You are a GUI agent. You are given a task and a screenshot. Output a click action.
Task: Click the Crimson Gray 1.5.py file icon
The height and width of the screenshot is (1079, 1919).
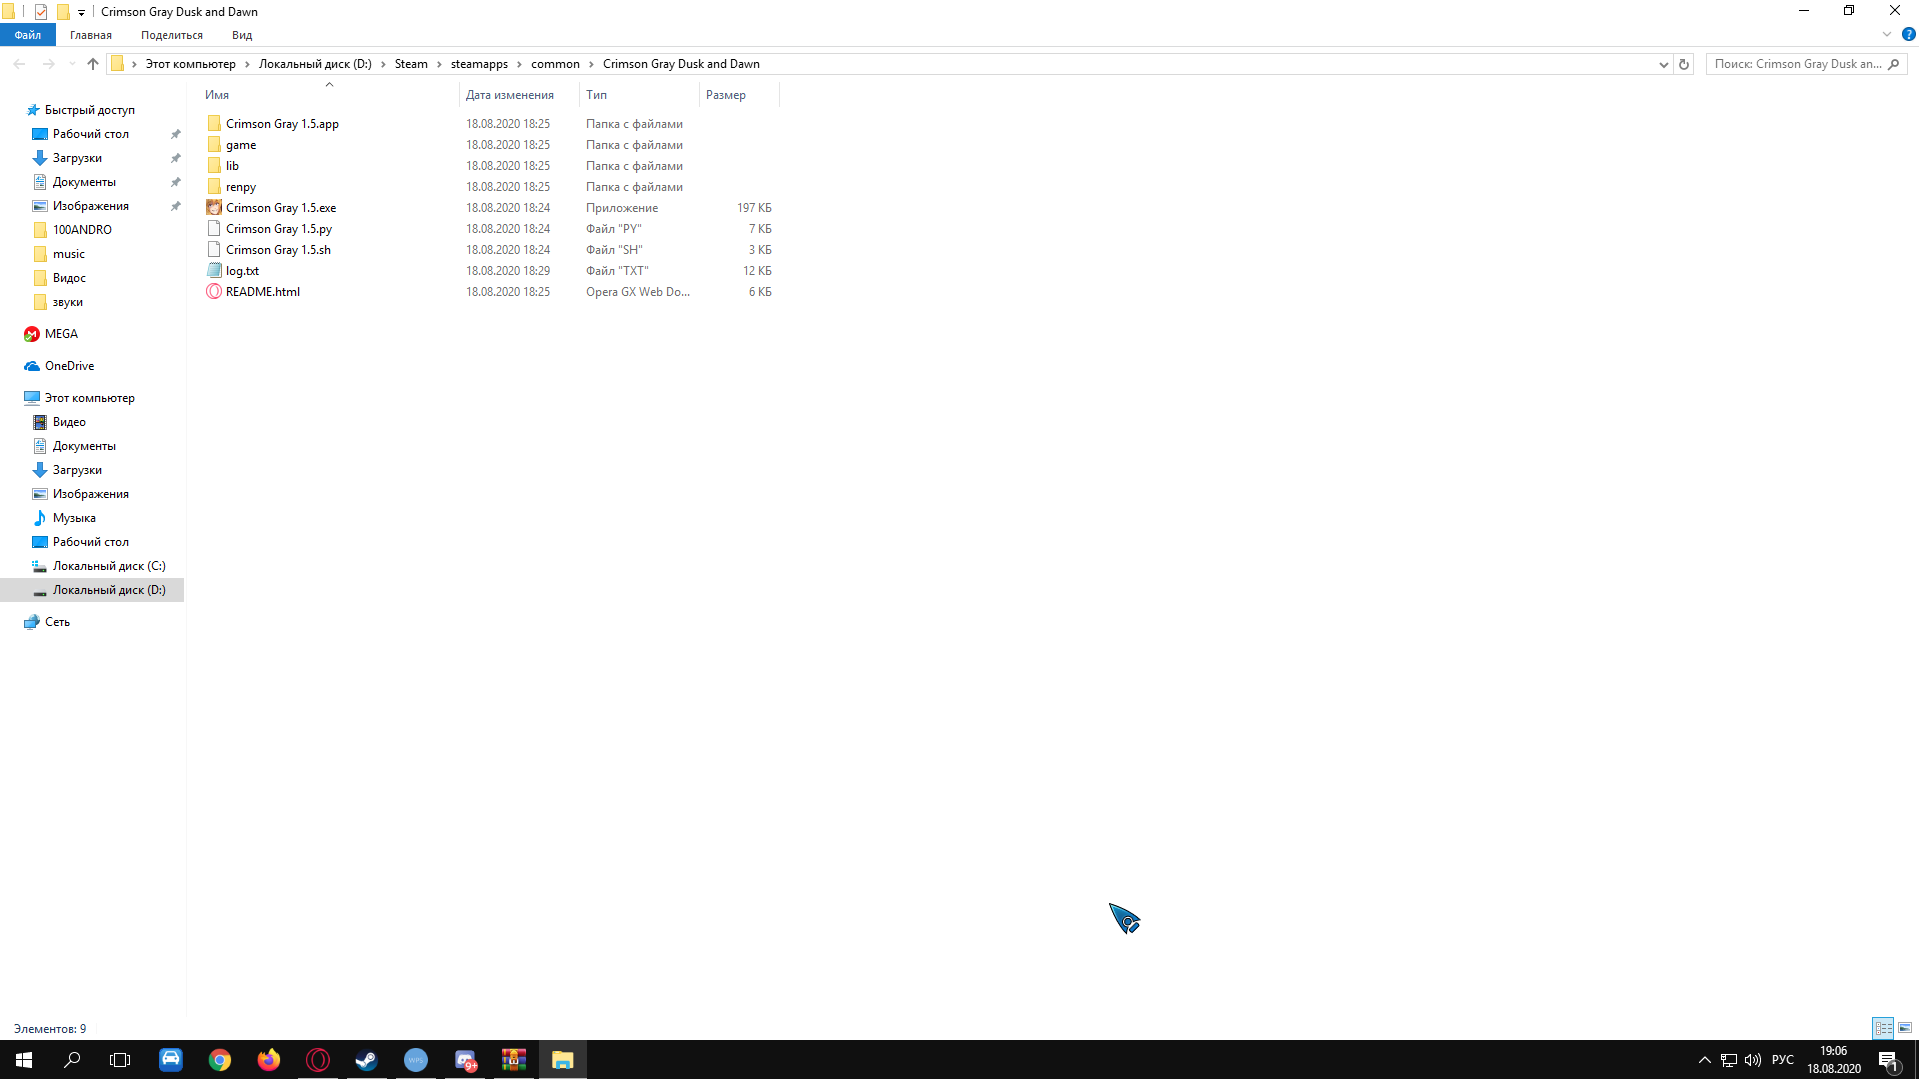point(214,229)
